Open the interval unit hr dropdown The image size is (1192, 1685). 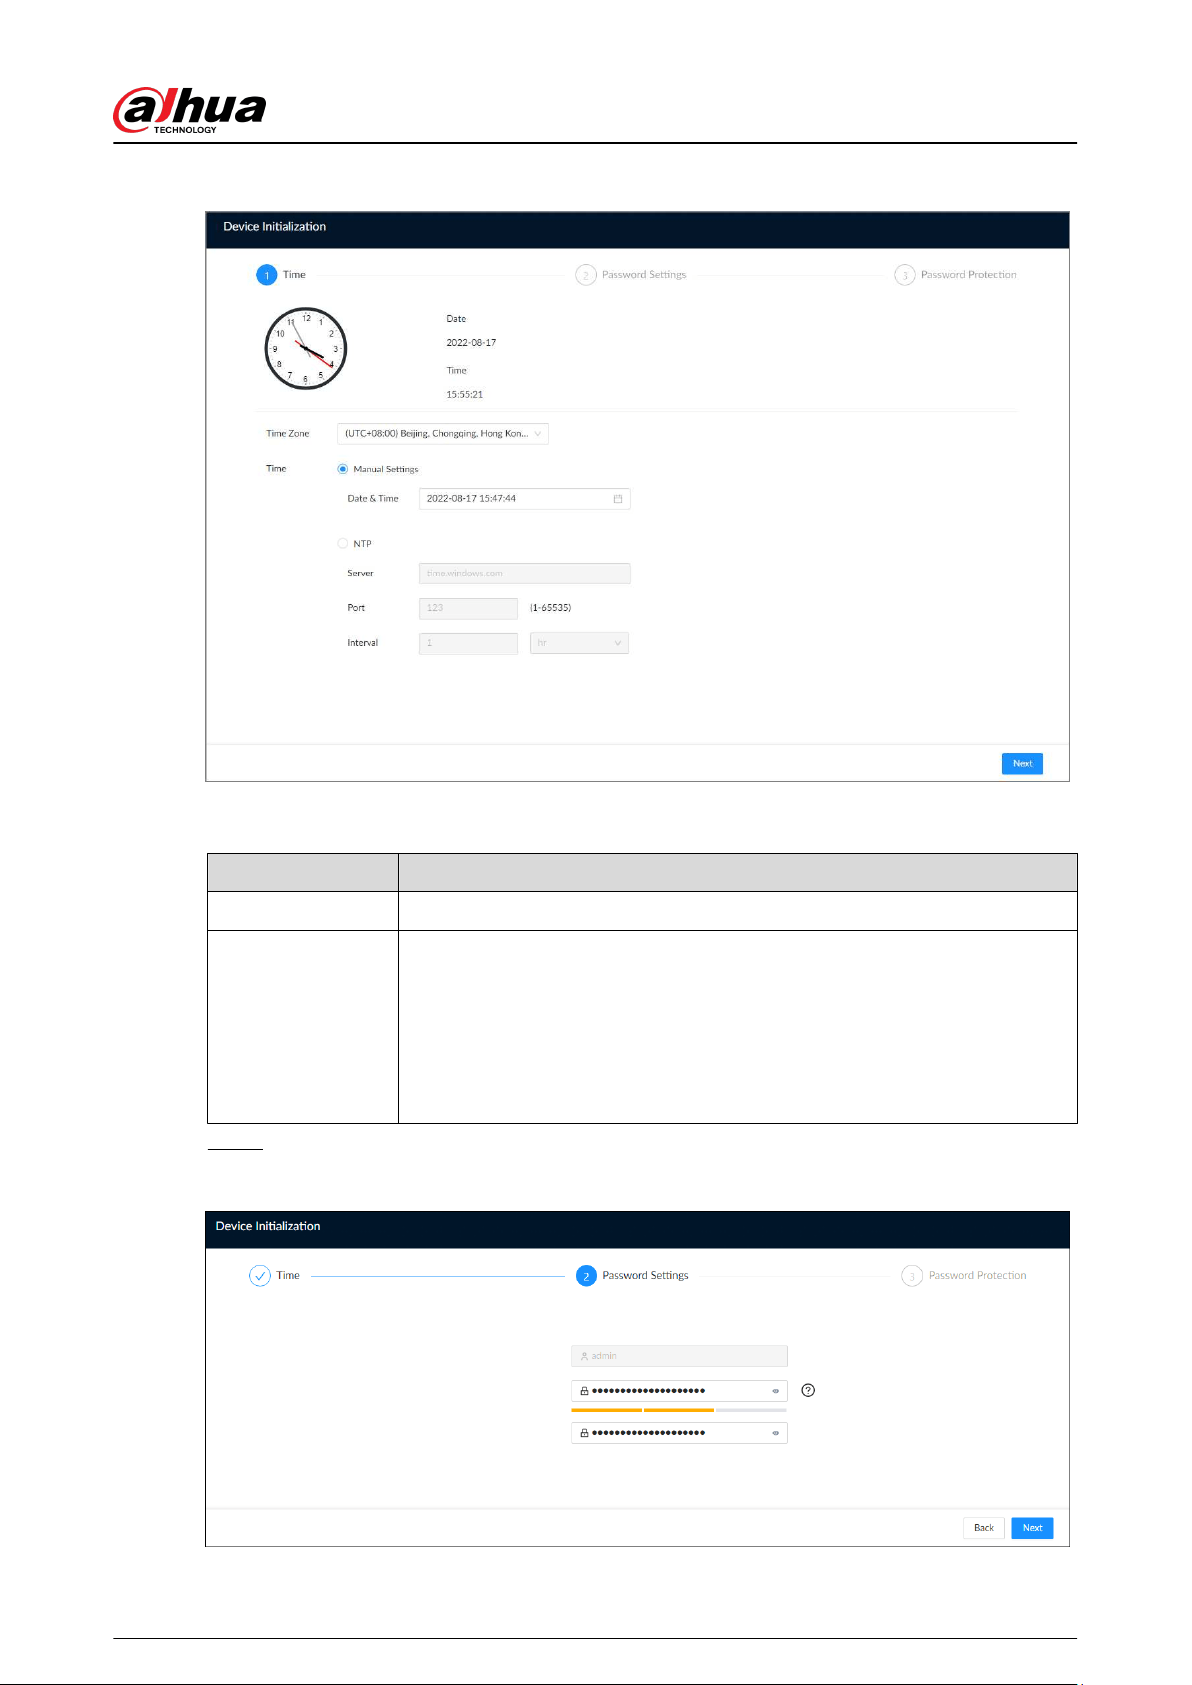tap(579, 643)
